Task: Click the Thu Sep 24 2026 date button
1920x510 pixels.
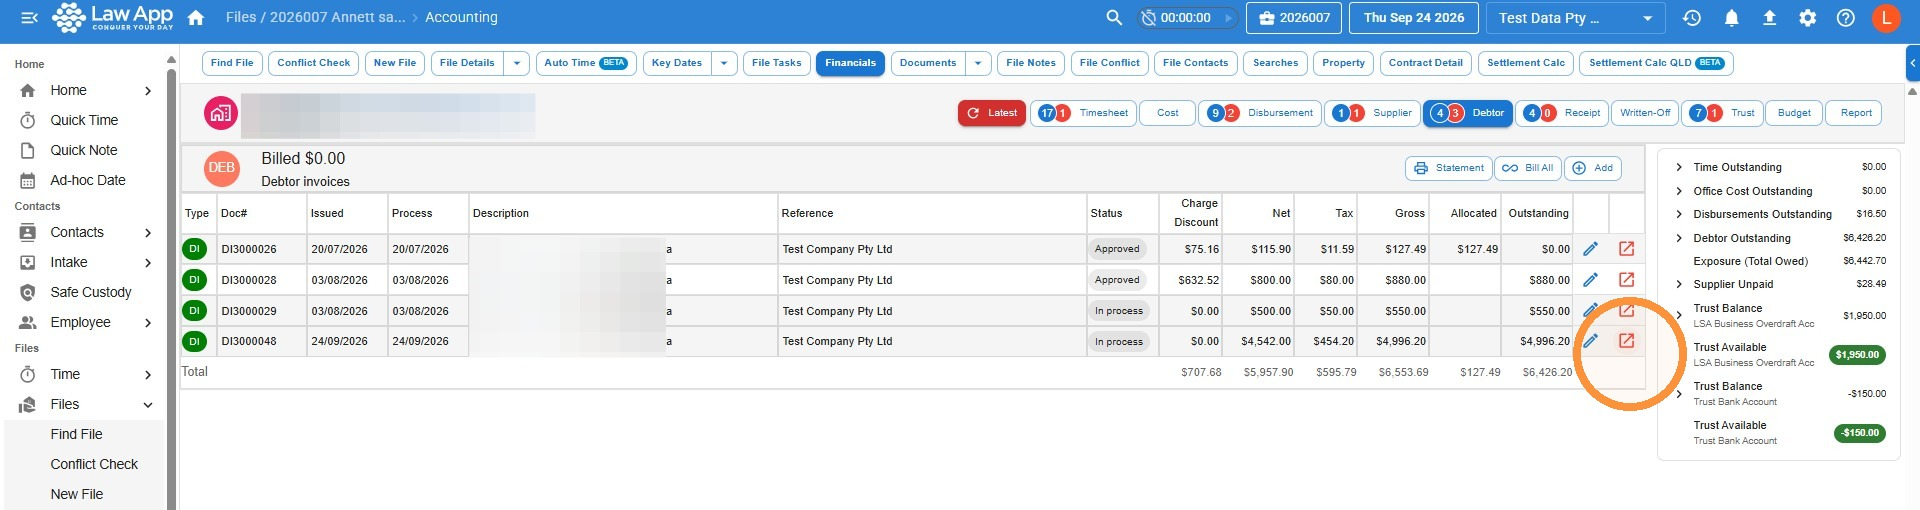Action: point(1414,17)
